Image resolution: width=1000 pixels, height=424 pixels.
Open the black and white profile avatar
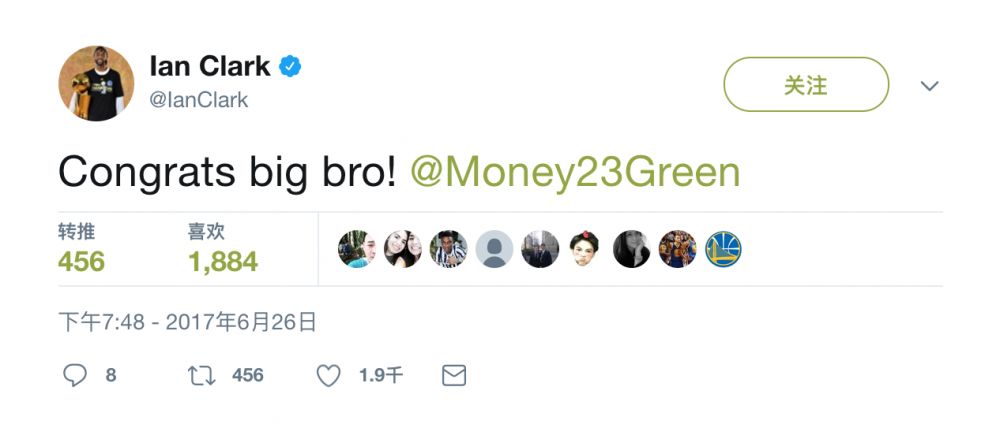(631, 249)
